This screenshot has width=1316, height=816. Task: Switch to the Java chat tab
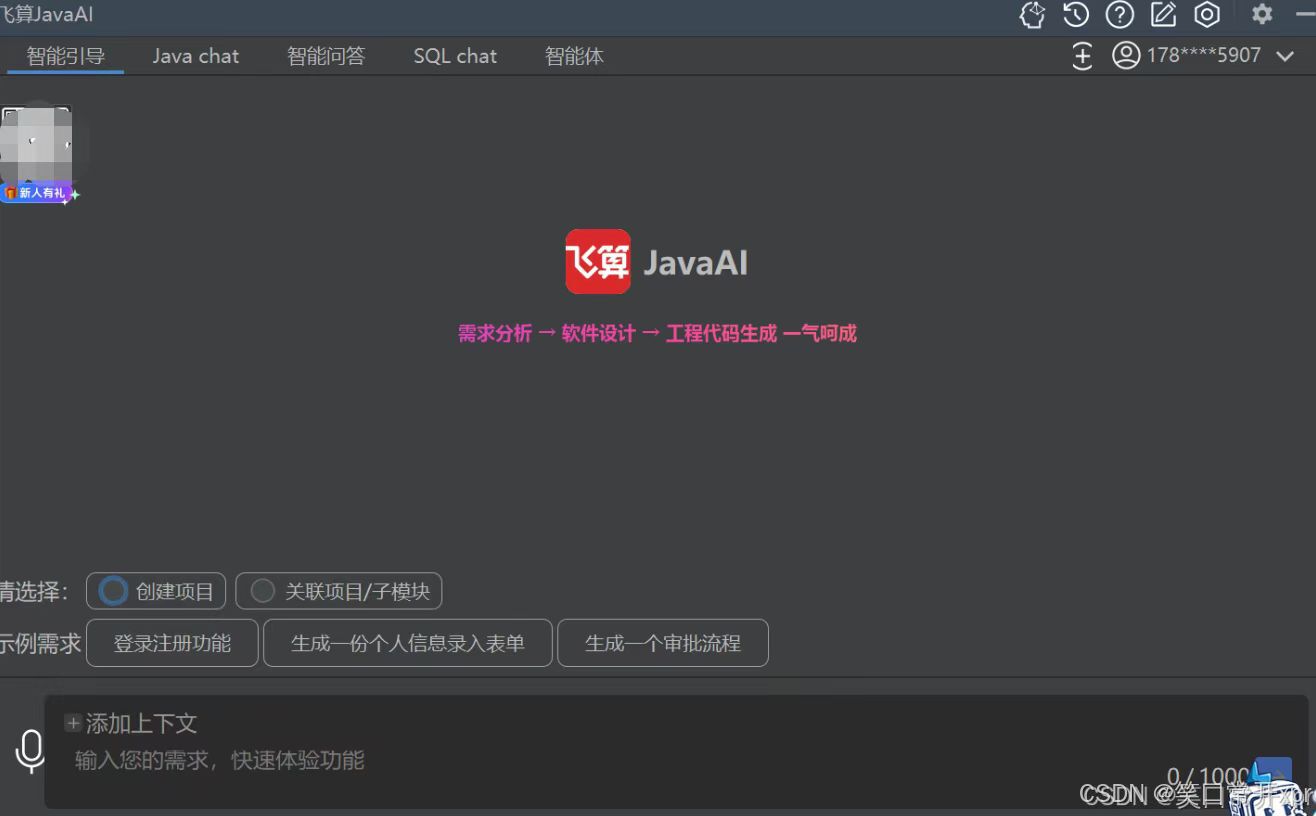coord(196,56)
